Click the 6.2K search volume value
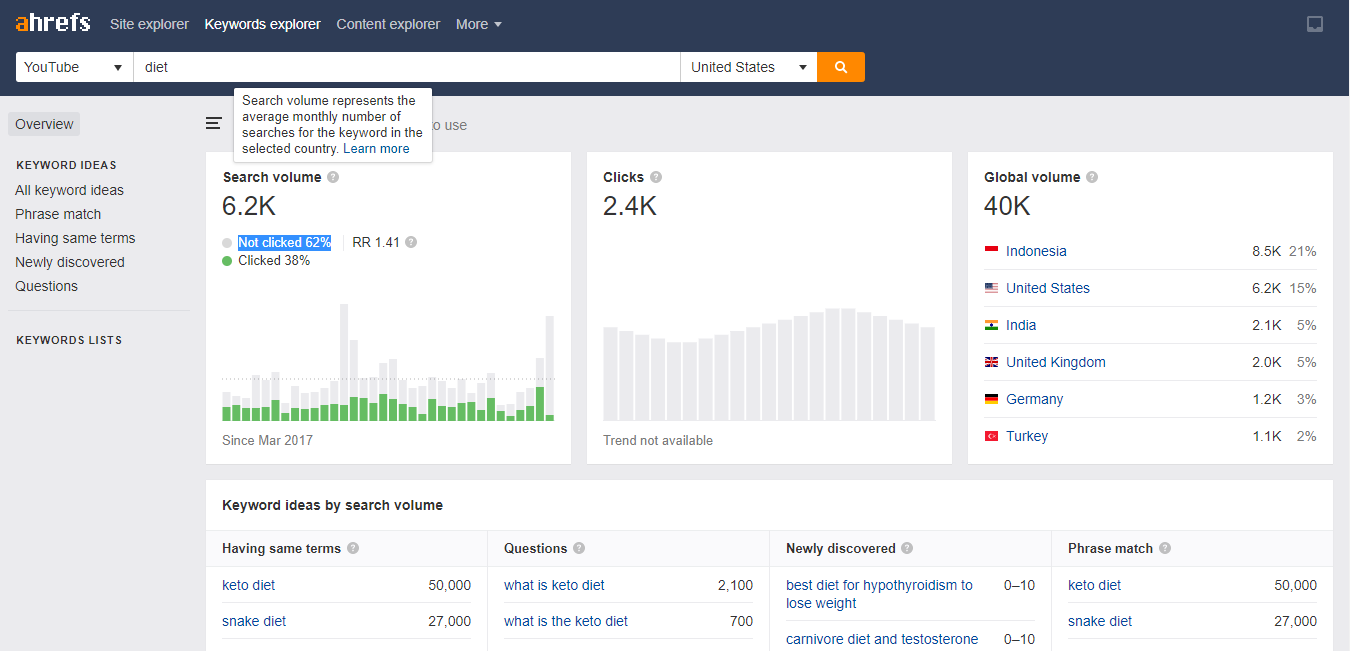The width and height of the screenshot is (1350, 651). click(249, 206)
